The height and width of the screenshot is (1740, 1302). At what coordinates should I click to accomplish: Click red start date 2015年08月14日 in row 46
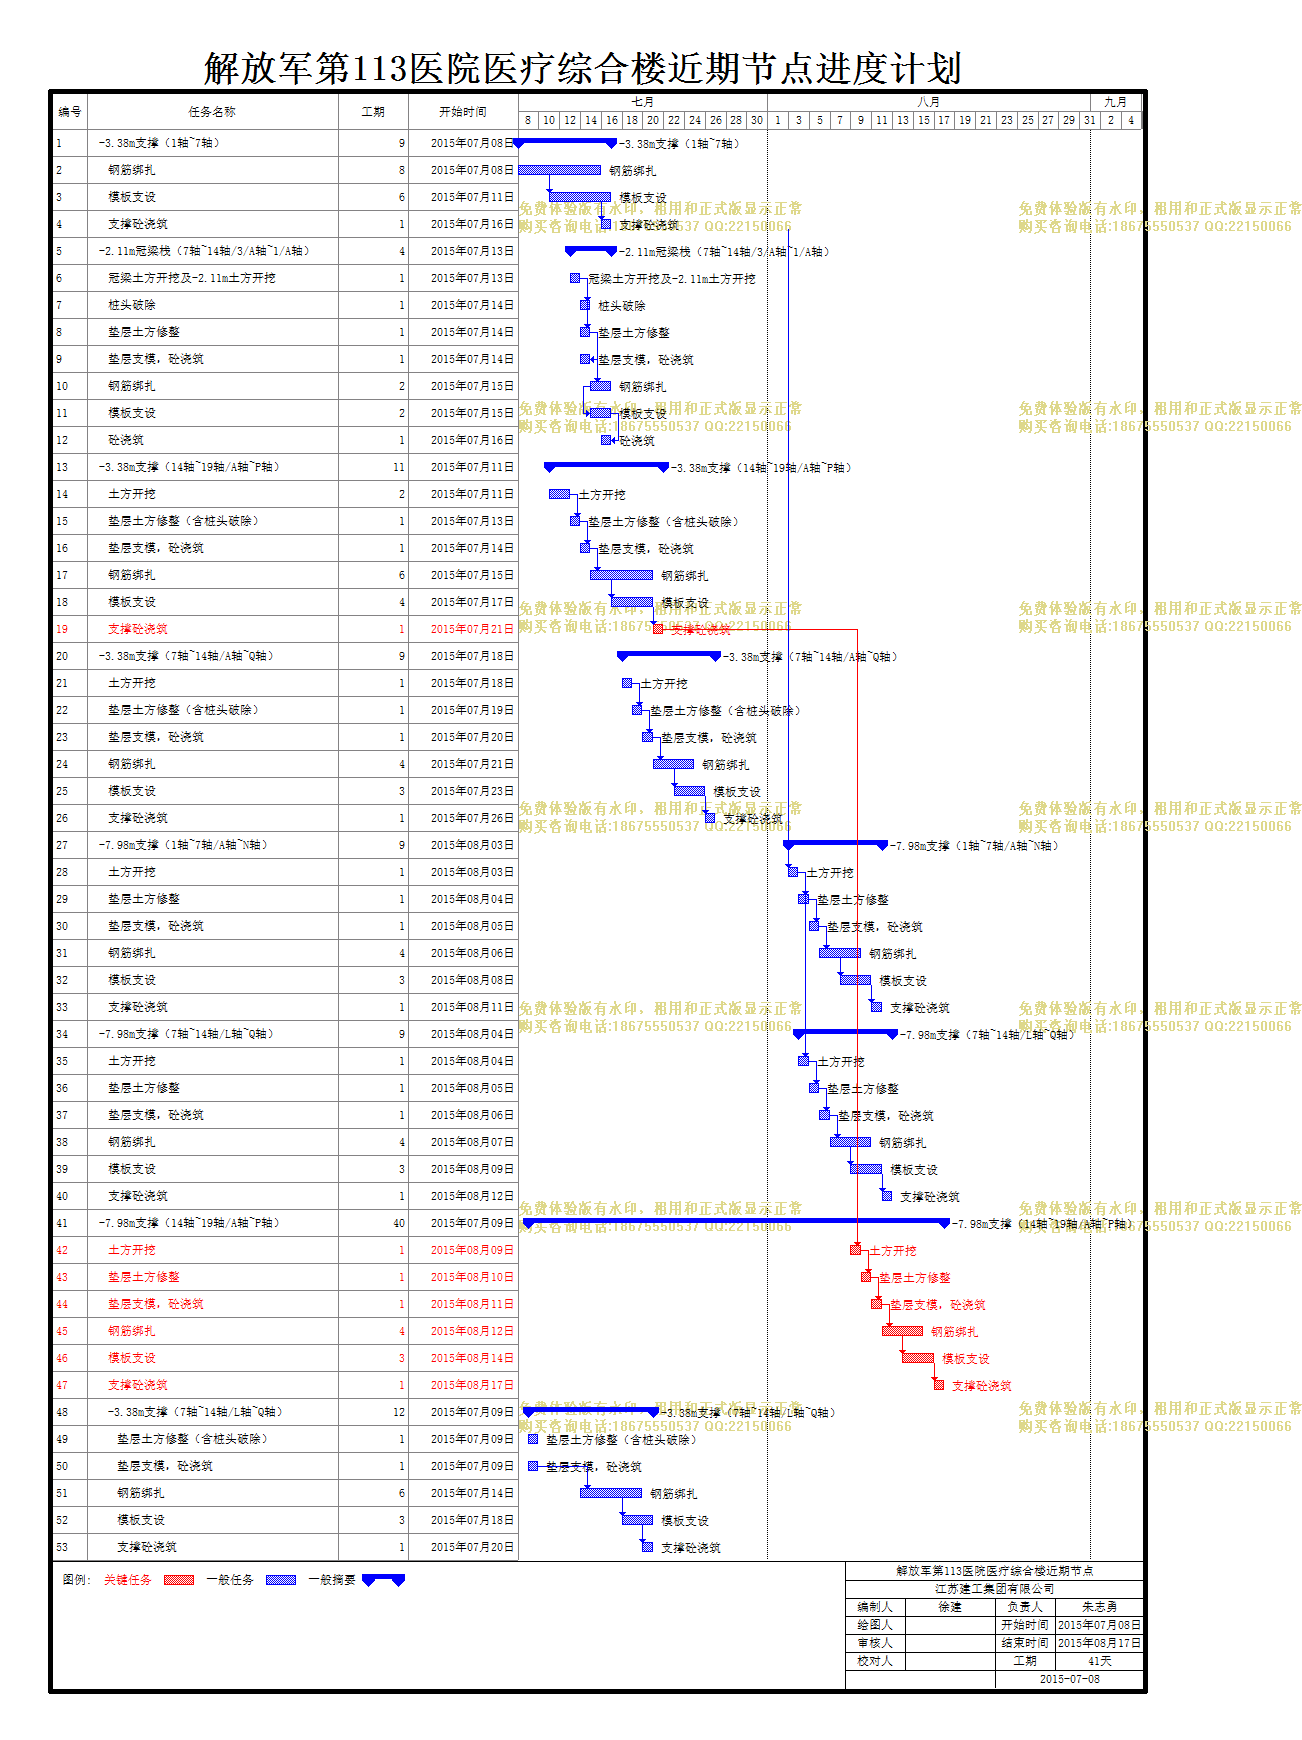pyautogui.click(x=472, y=1358)
